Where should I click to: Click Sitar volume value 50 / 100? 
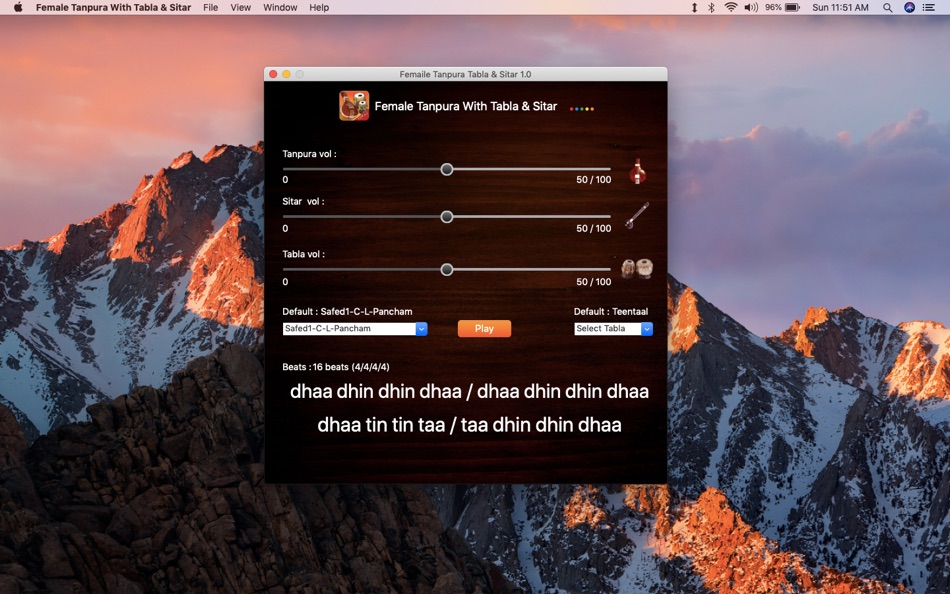point(594,229)
